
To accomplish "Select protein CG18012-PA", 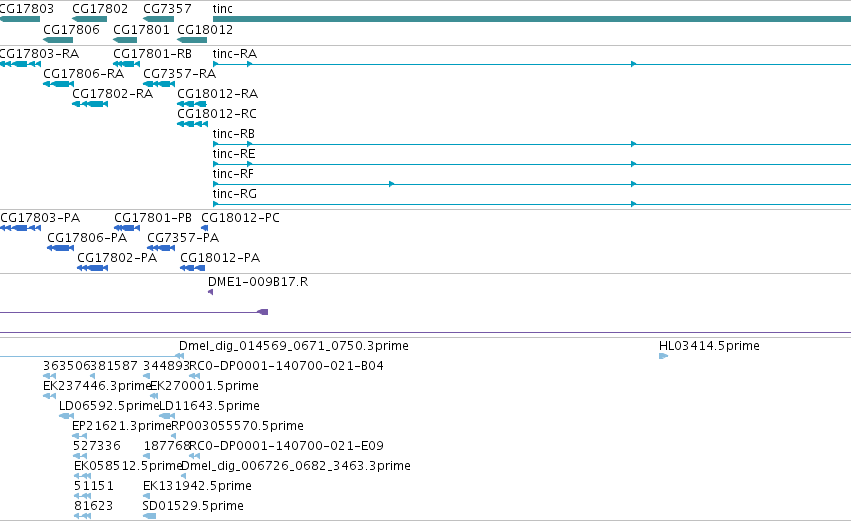I will point(220,258).
